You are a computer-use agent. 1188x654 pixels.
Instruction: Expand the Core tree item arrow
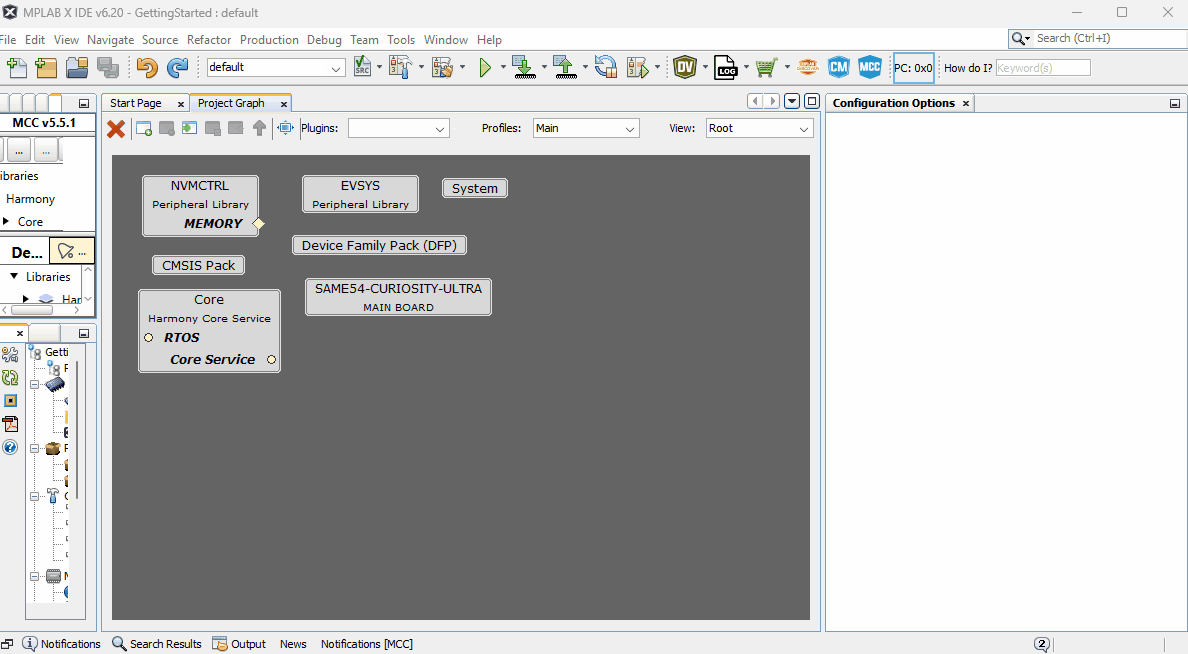tap(7, 221)
